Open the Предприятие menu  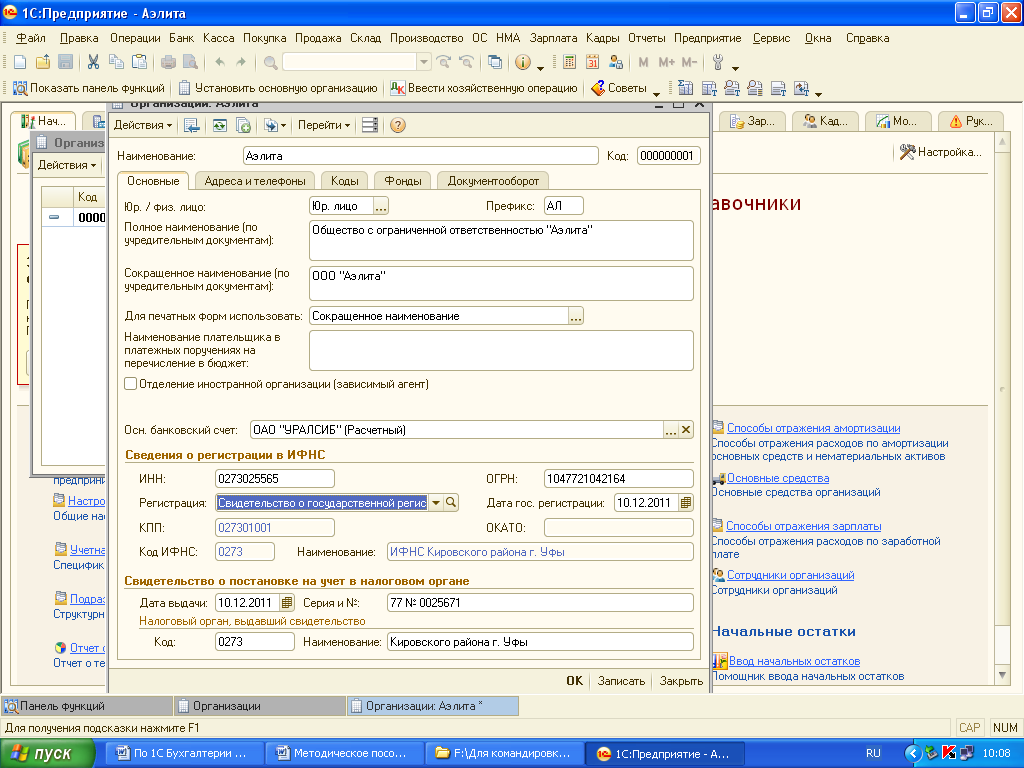pyautogui.click(x=707, y=38)
